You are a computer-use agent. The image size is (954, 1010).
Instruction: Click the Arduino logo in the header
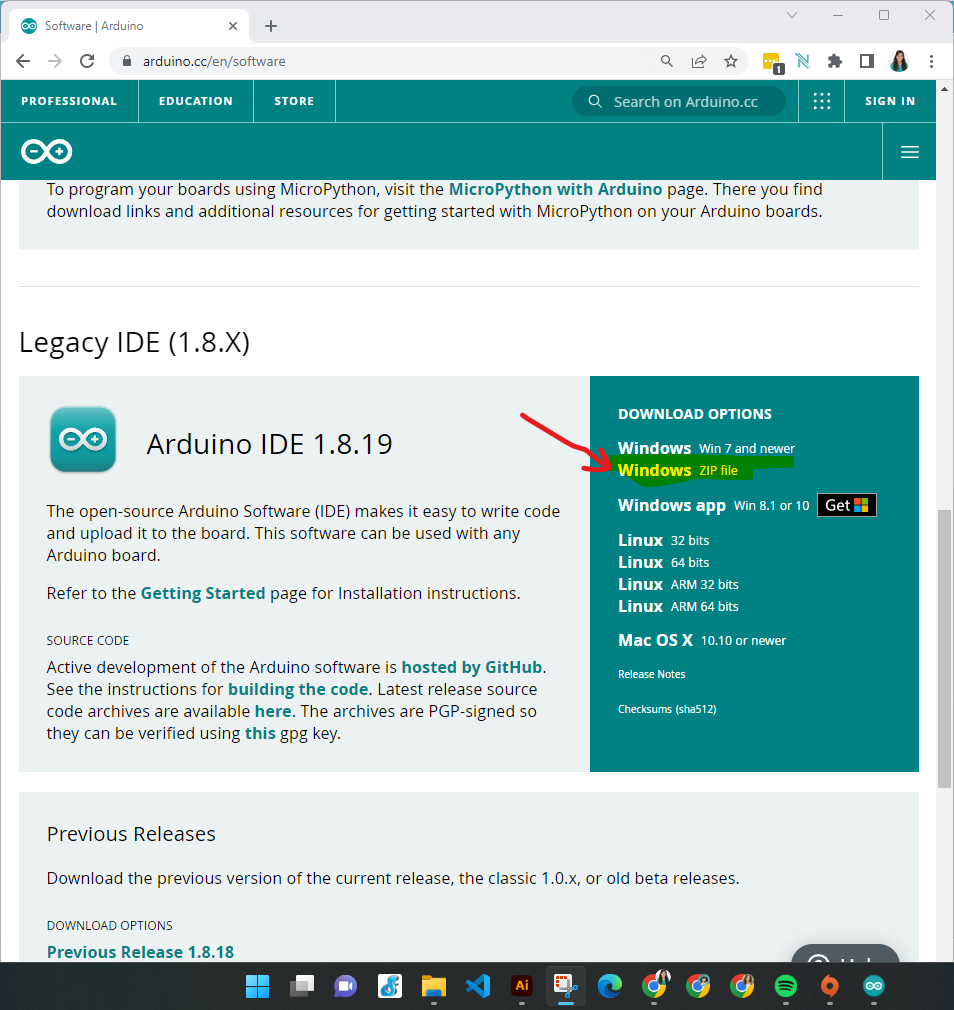[x=46, y=151]
